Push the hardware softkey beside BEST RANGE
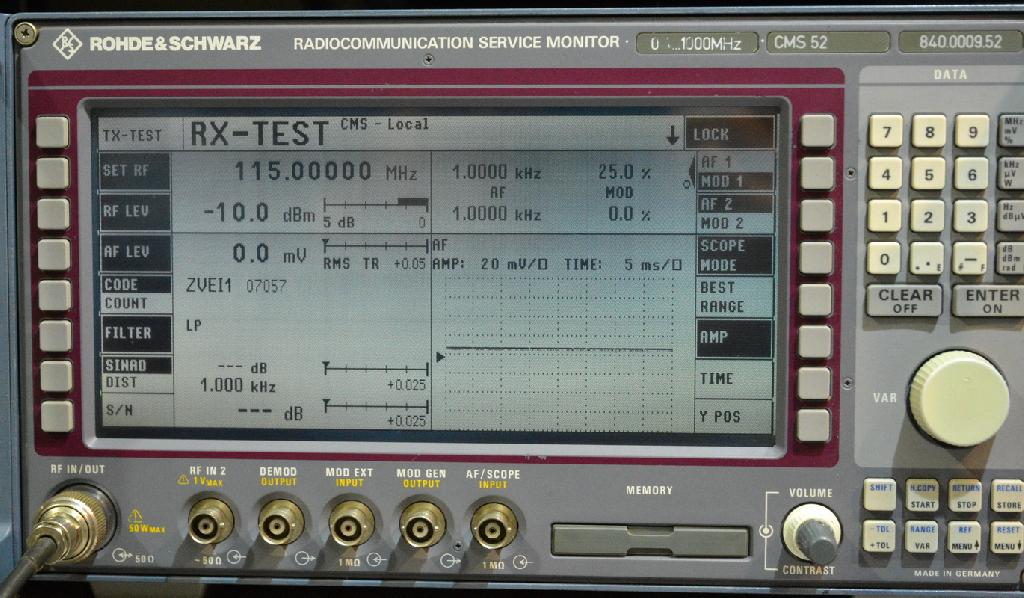The height and width of the screenshot is (598, 1024). (x=816, y=300)
